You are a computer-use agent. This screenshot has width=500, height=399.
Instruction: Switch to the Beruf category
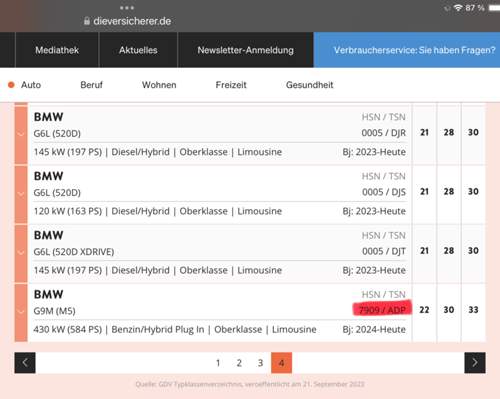(91, 85)
